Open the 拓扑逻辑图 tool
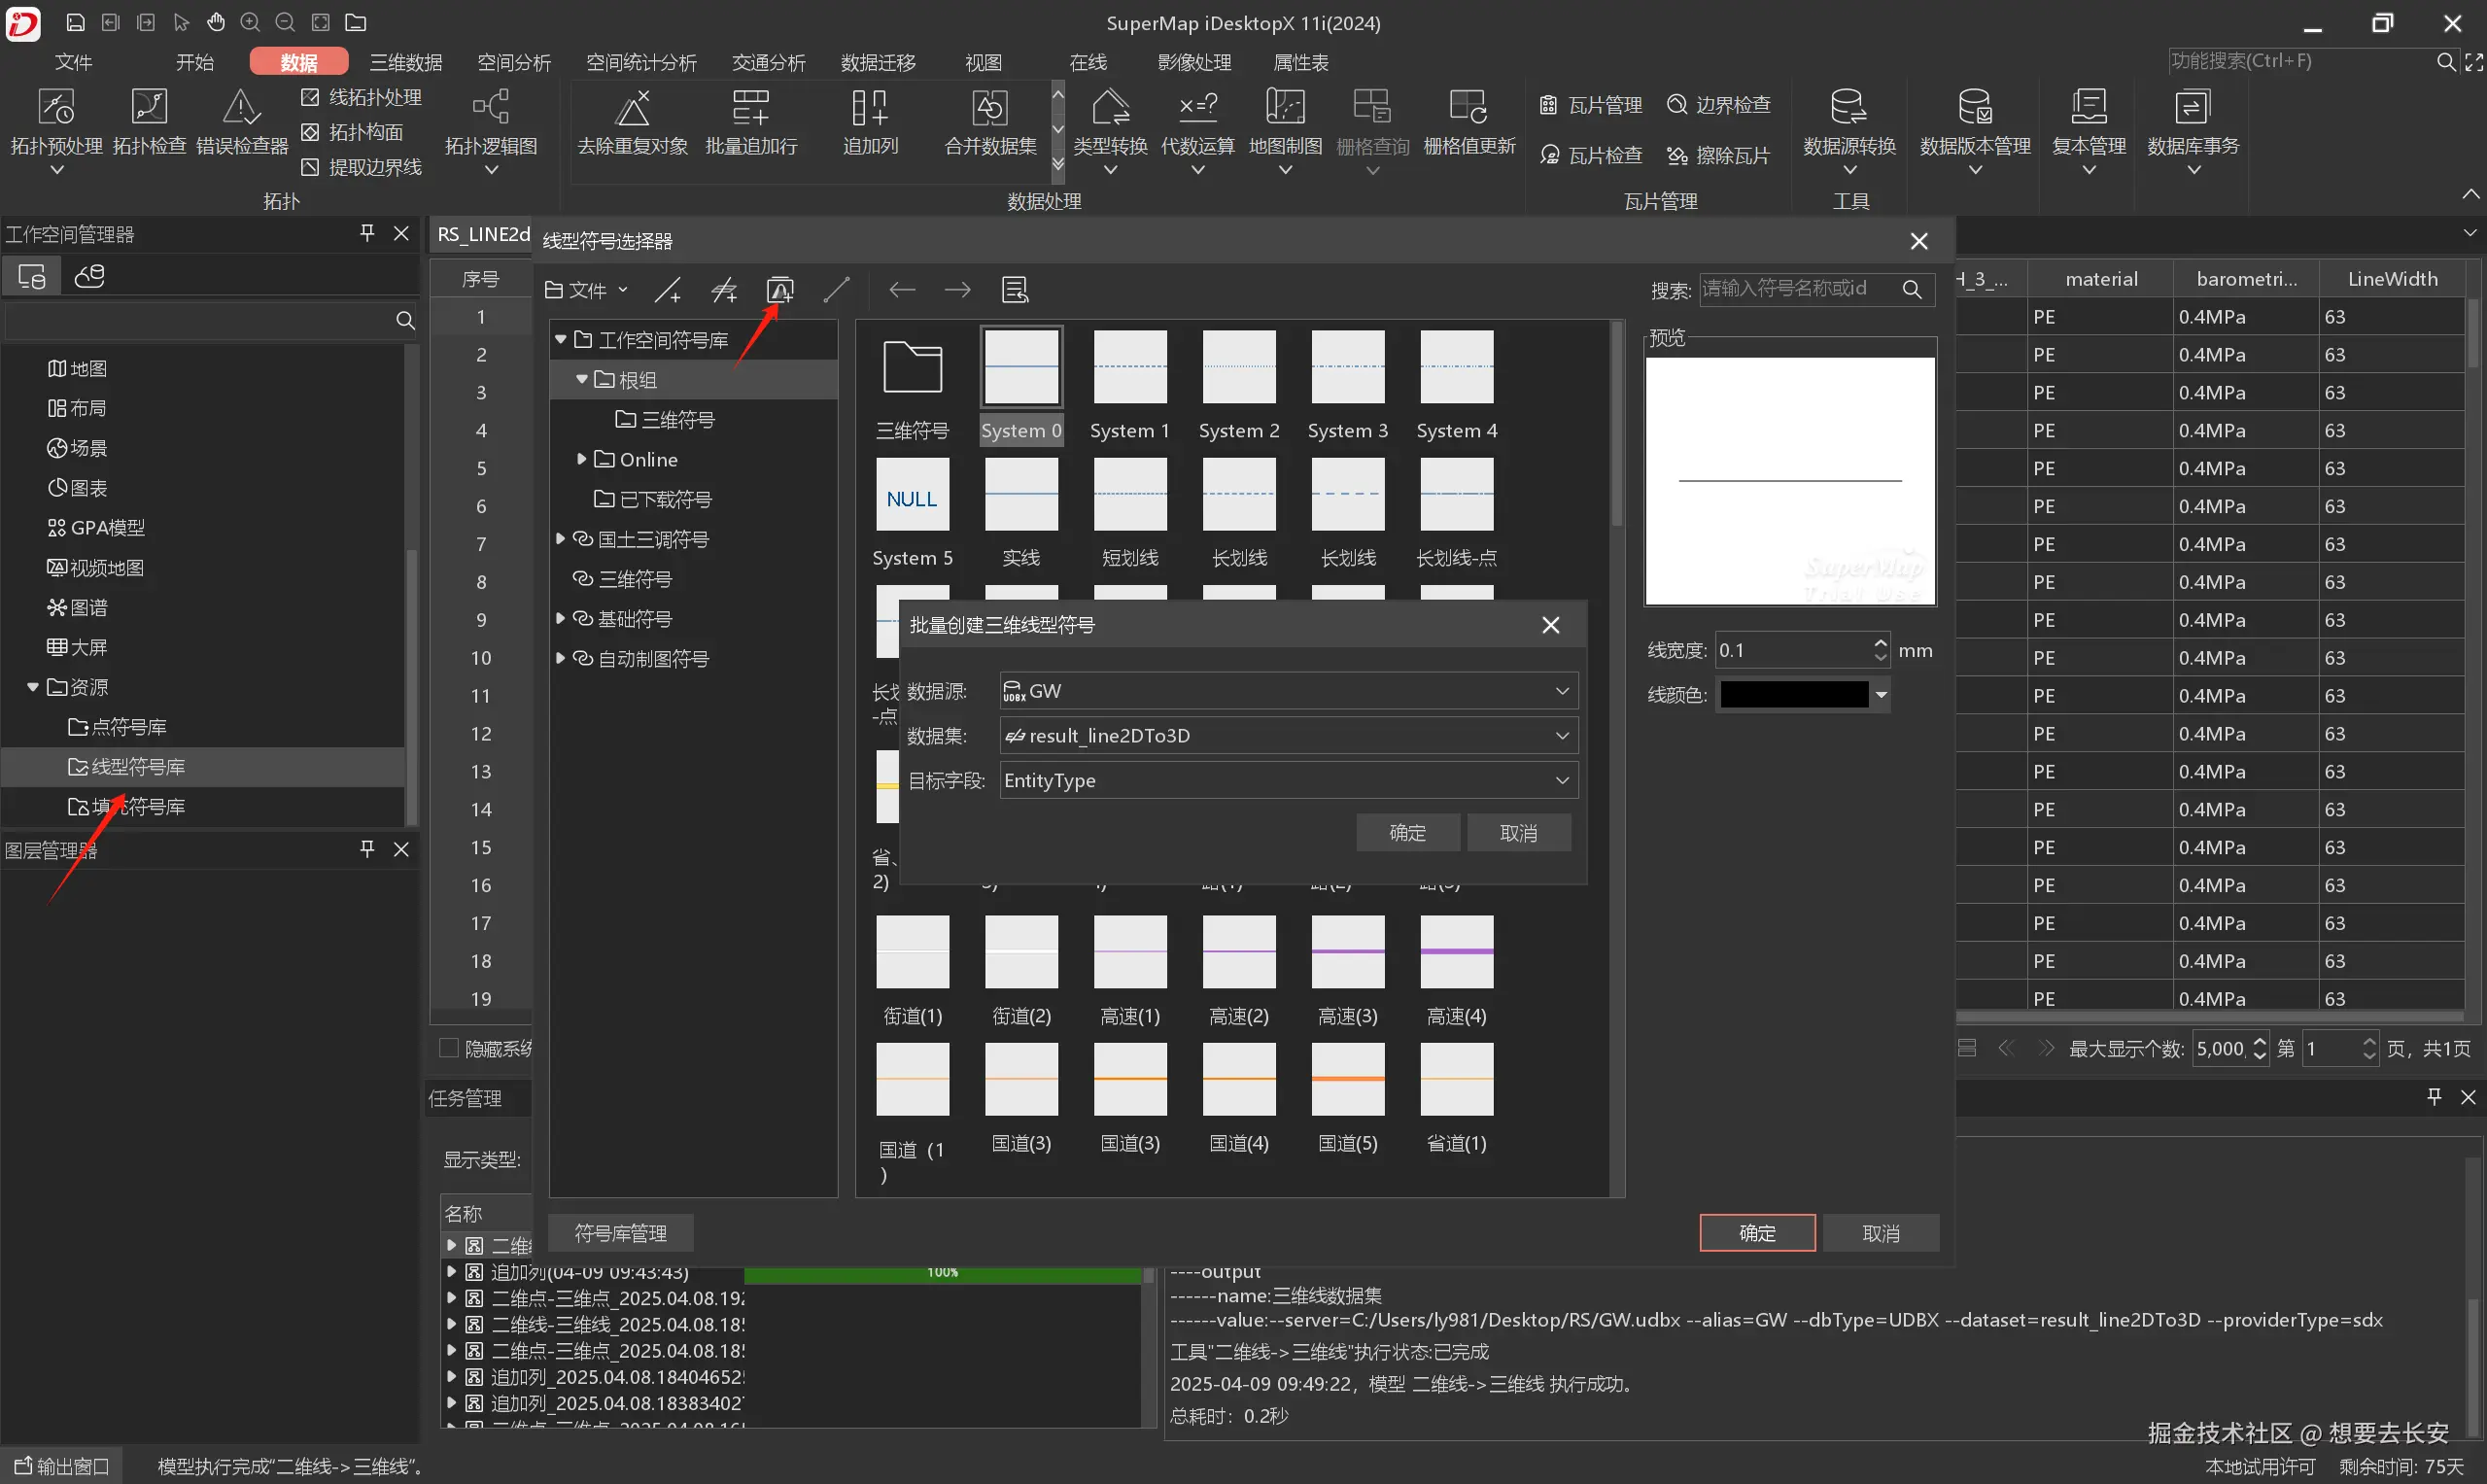Image resolution: width=2487 pixels, height=1484 pixels. [x=491, y=130]
